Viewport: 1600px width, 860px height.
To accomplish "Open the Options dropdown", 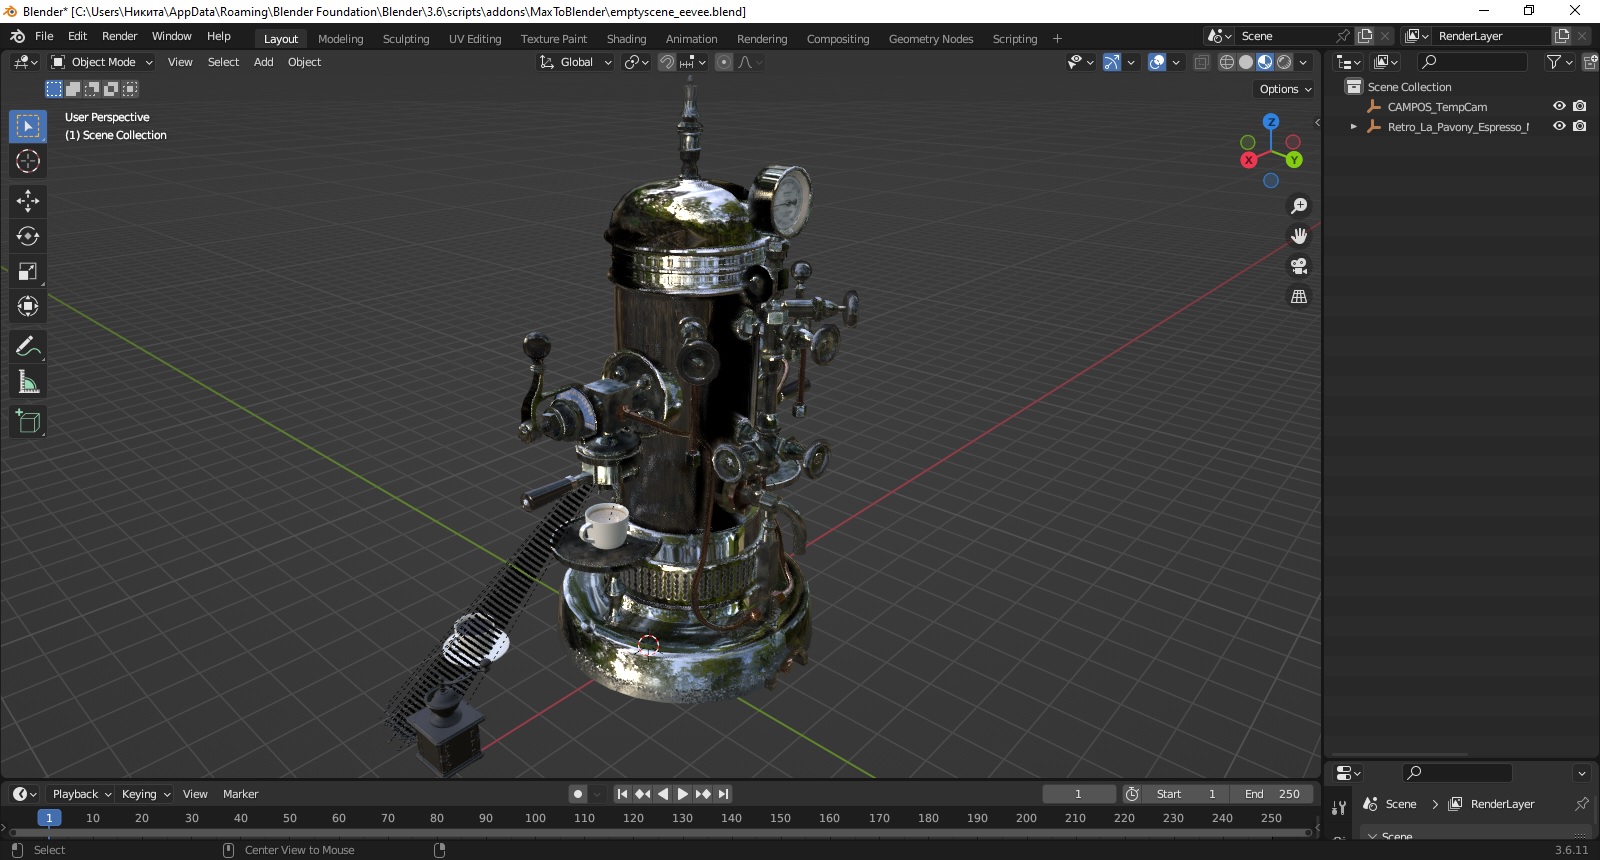I will 1285,89.
